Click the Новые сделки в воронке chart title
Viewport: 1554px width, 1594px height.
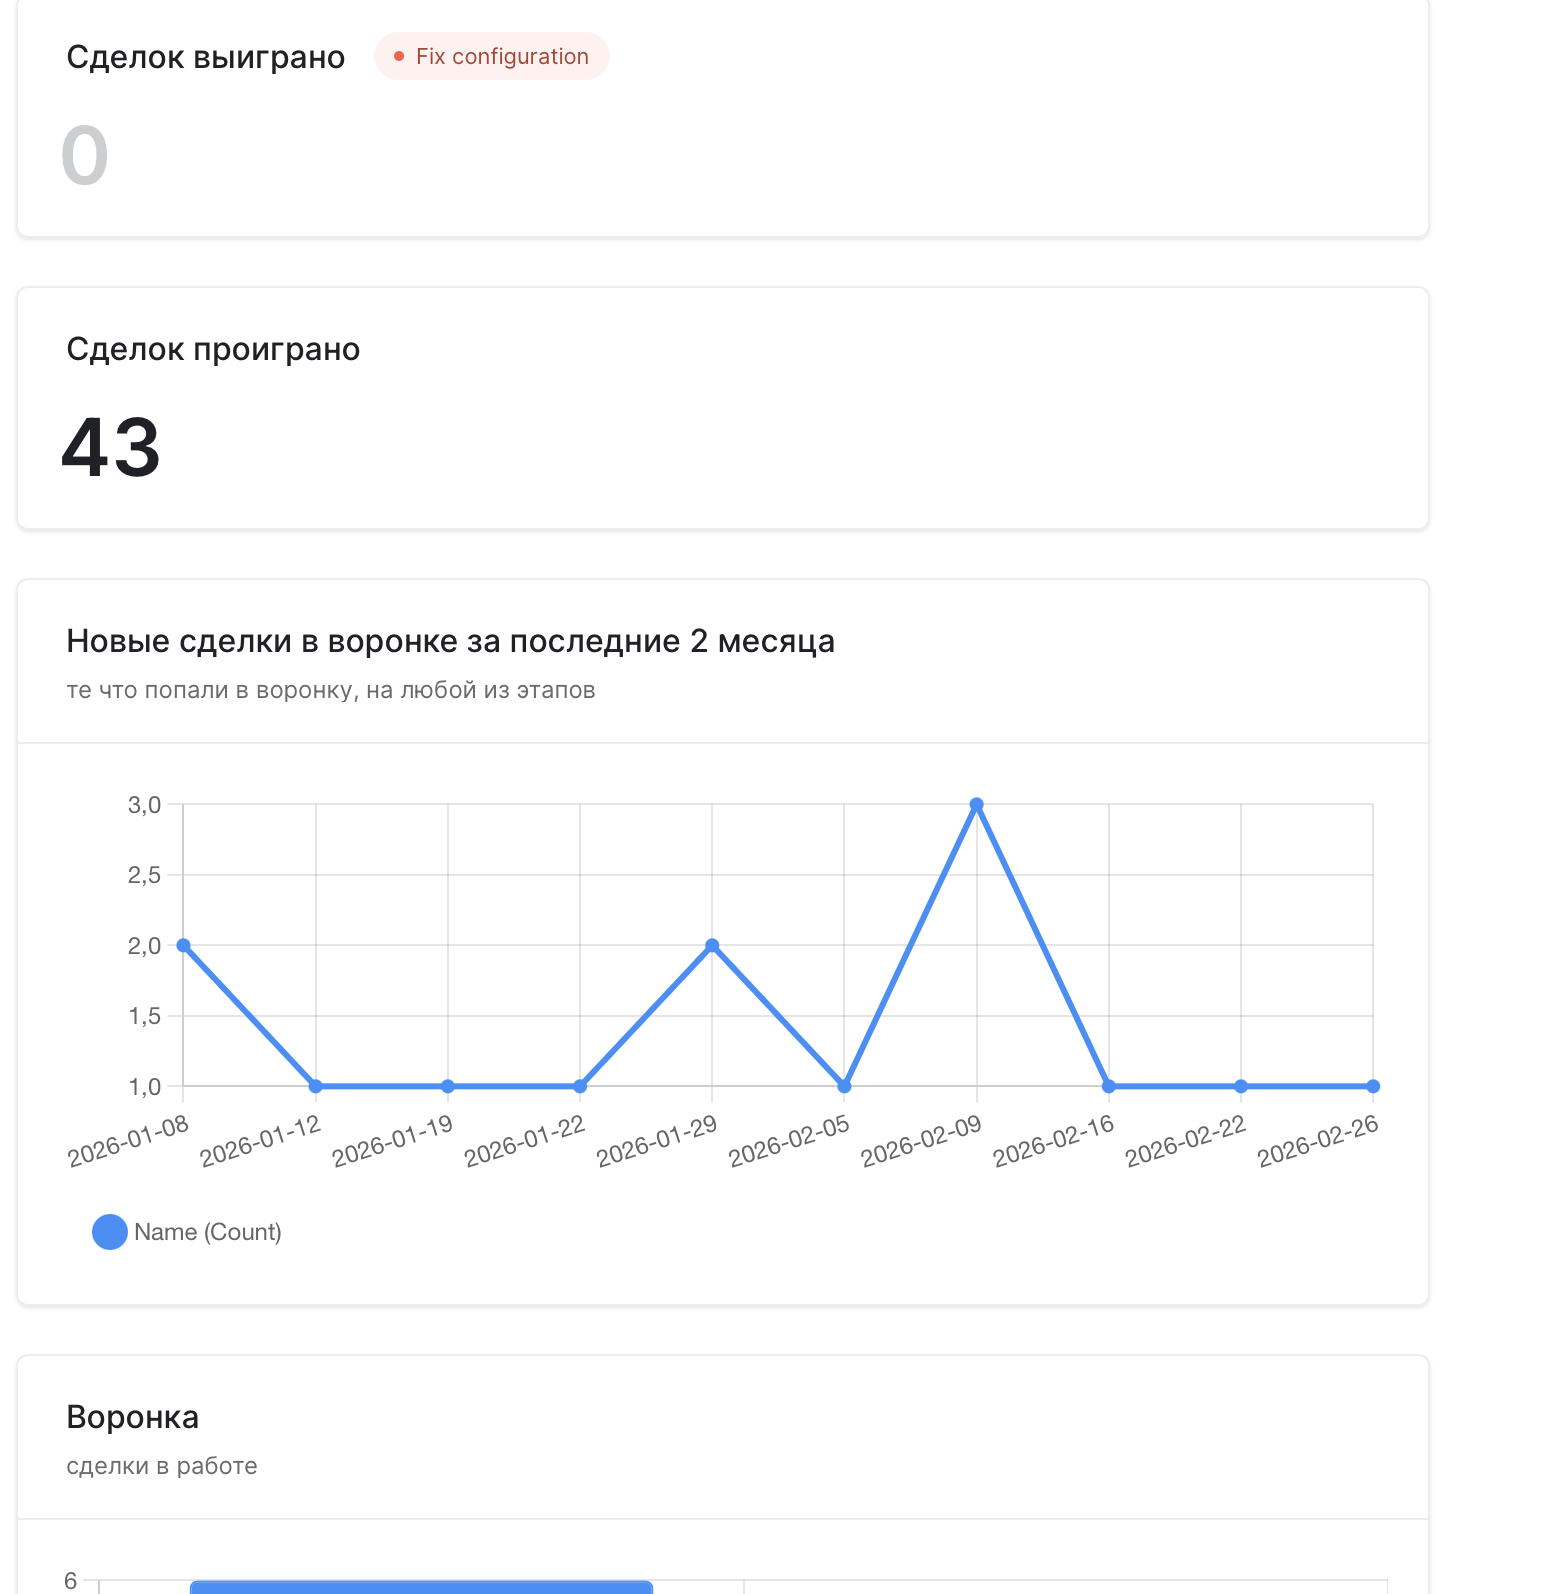point(450,641)
